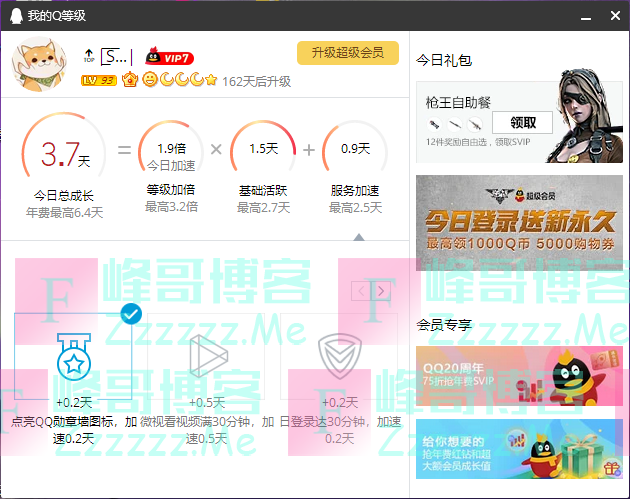Close the 我的Q等级 window
Viewport: 630px width, 499px height.
(615, 16)
